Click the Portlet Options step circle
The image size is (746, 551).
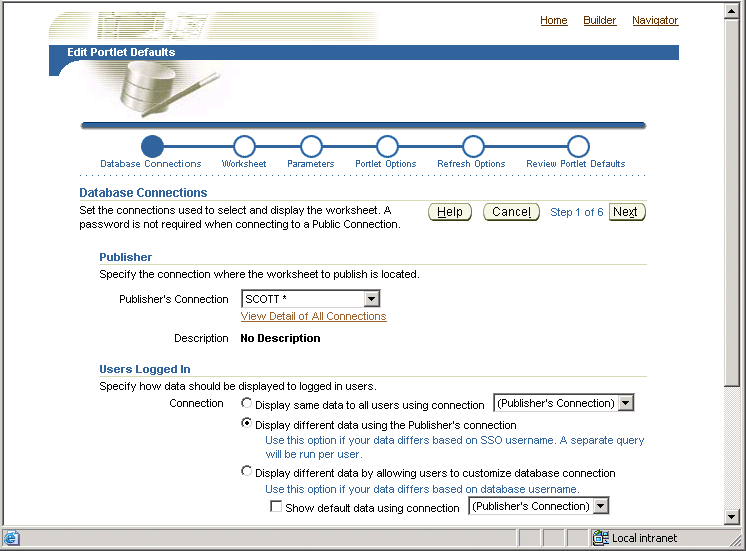point(387,146)
